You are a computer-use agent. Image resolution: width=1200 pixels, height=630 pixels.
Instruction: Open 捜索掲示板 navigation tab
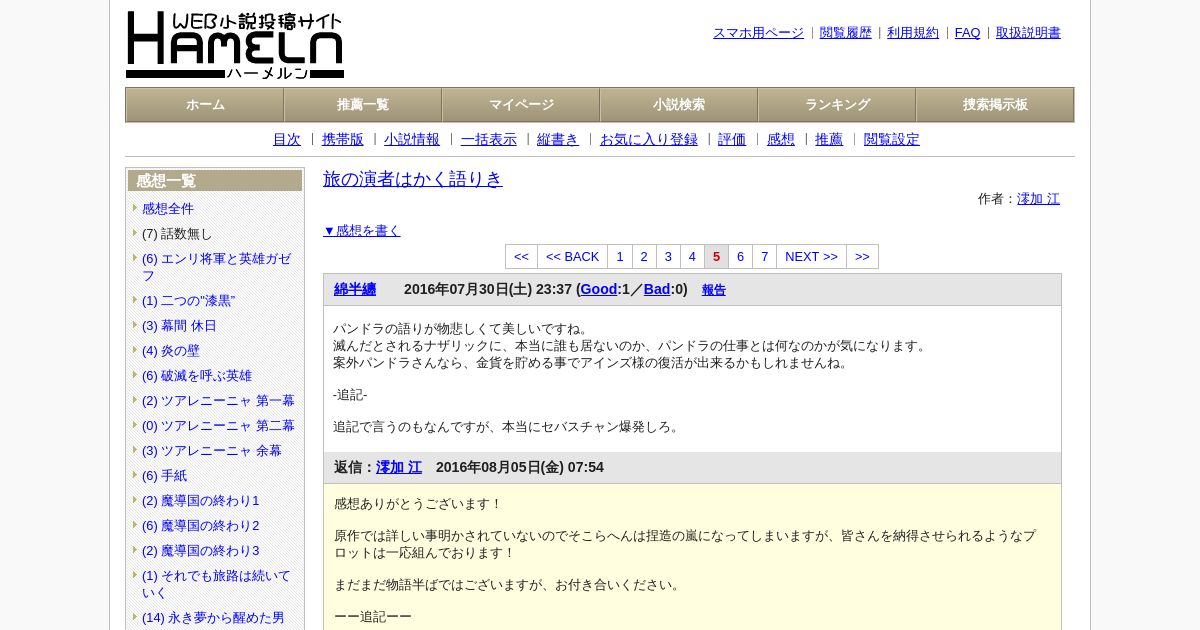[x=995, y=105]
